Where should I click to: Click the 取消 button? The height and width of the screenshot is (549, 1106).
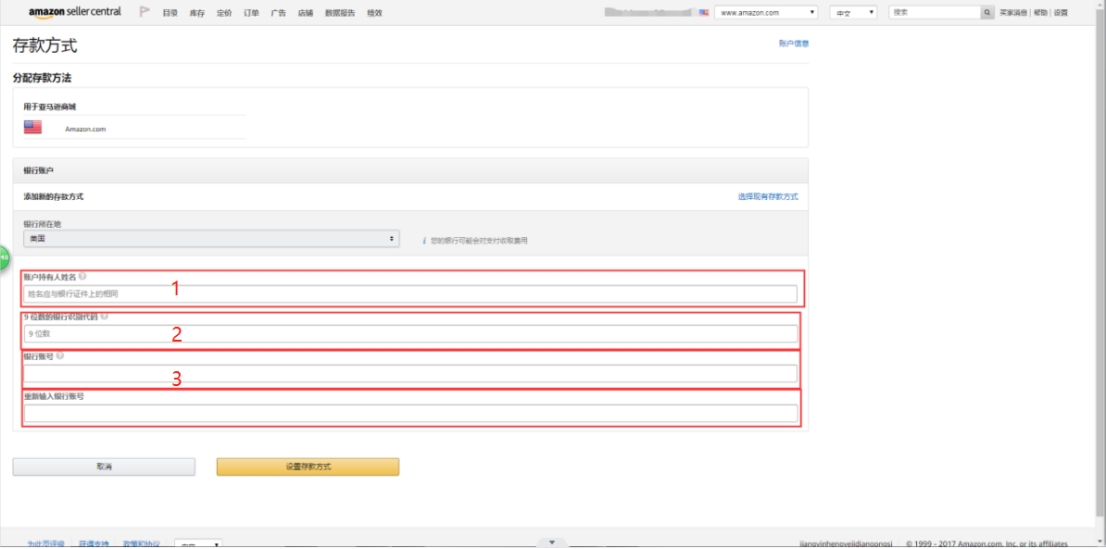click(104, 467)
